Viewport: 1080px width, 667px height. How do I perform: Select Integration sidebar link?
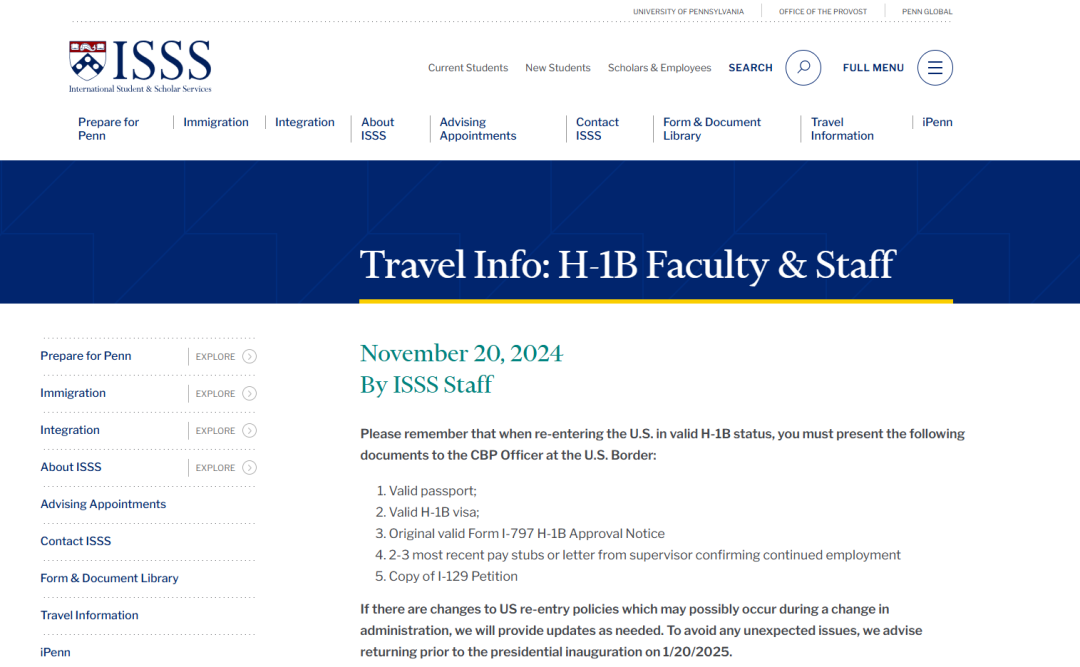click(x=70, y=430)
